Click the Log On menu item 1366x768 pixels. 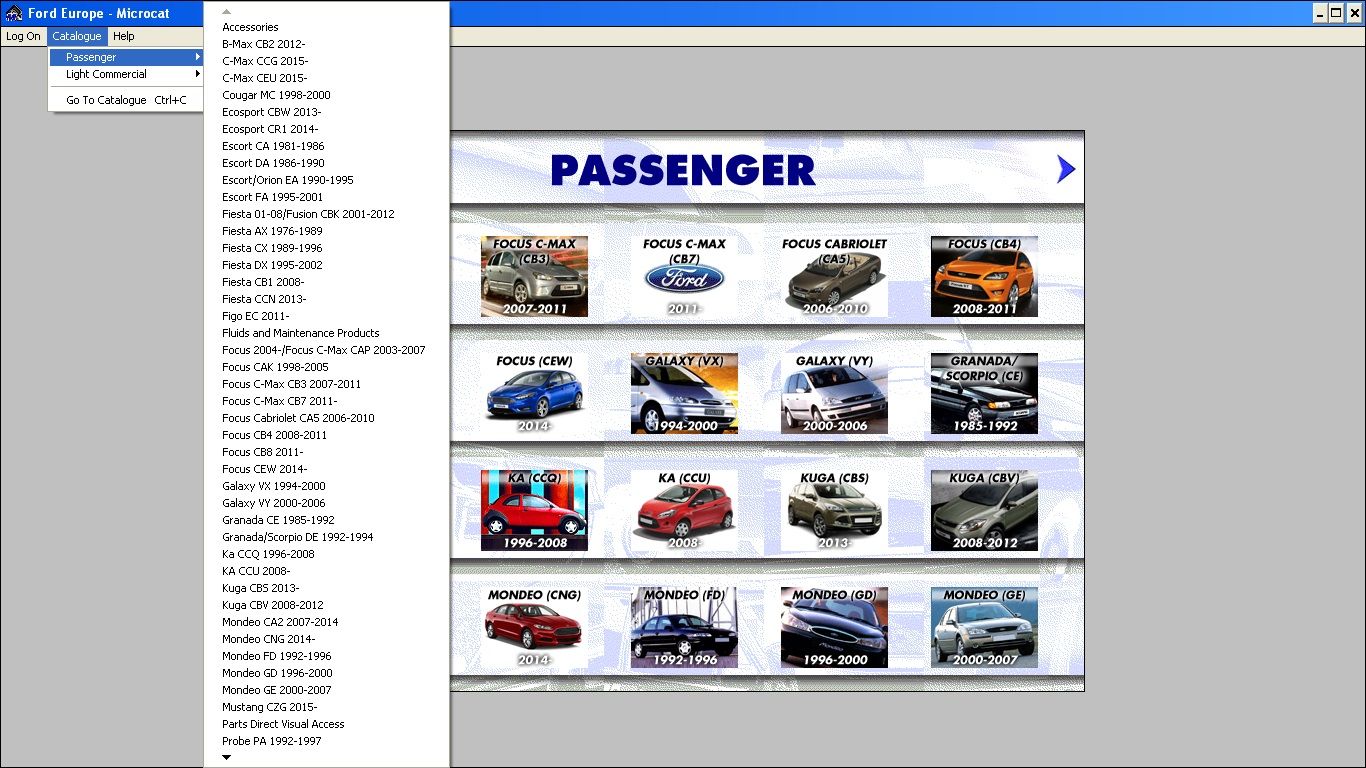coord(23,36)
